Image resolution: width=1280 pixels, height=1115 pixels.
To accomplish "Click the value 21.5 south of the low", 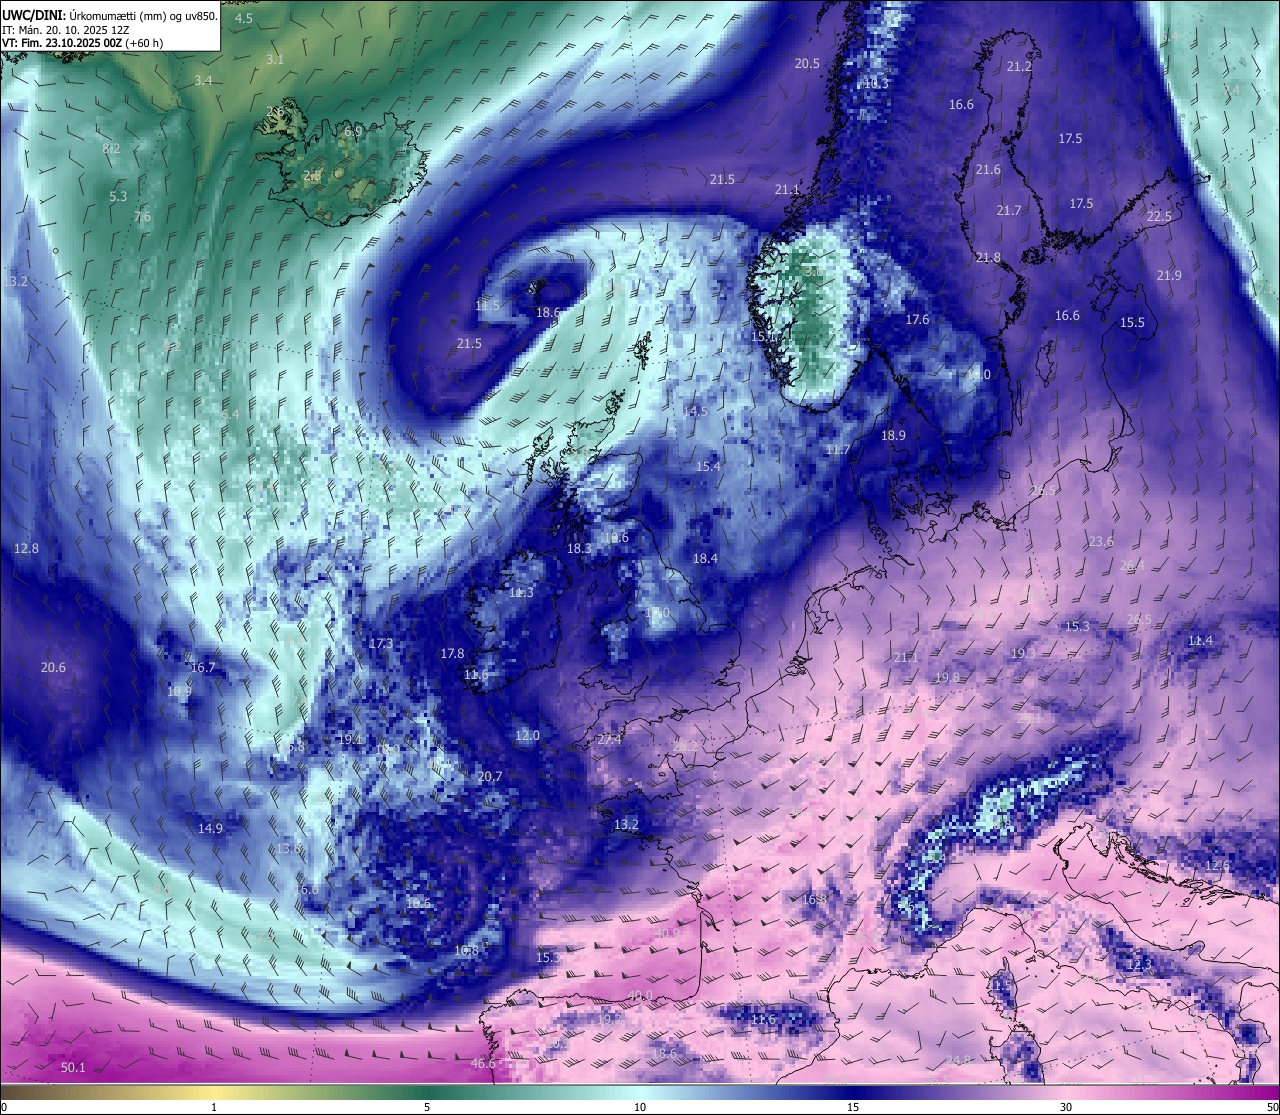I will pyautogui.click(x=469, y=344).
